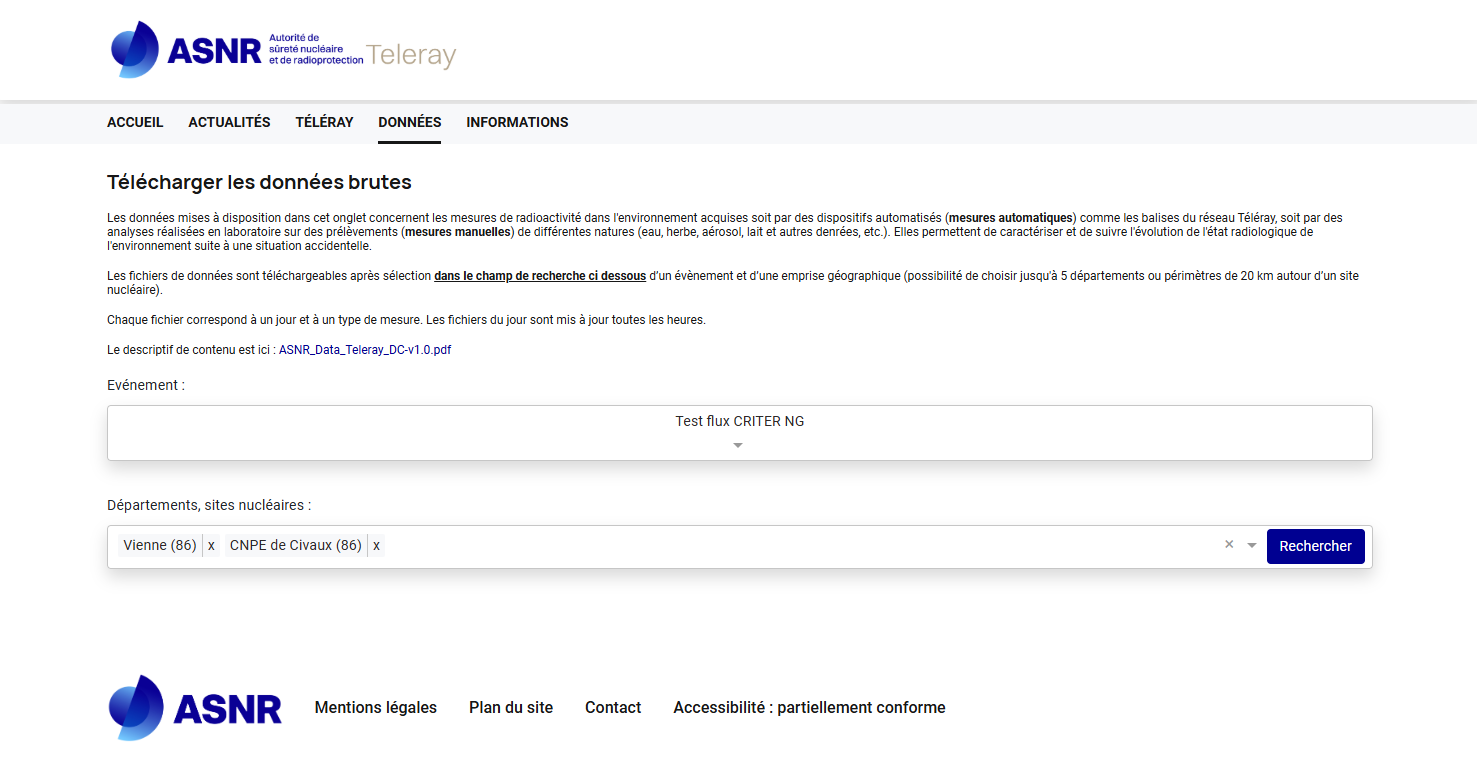Open the INFORMATIONS menu item
This screenshot has width=1477, height=770.
(x=517, y=122)
